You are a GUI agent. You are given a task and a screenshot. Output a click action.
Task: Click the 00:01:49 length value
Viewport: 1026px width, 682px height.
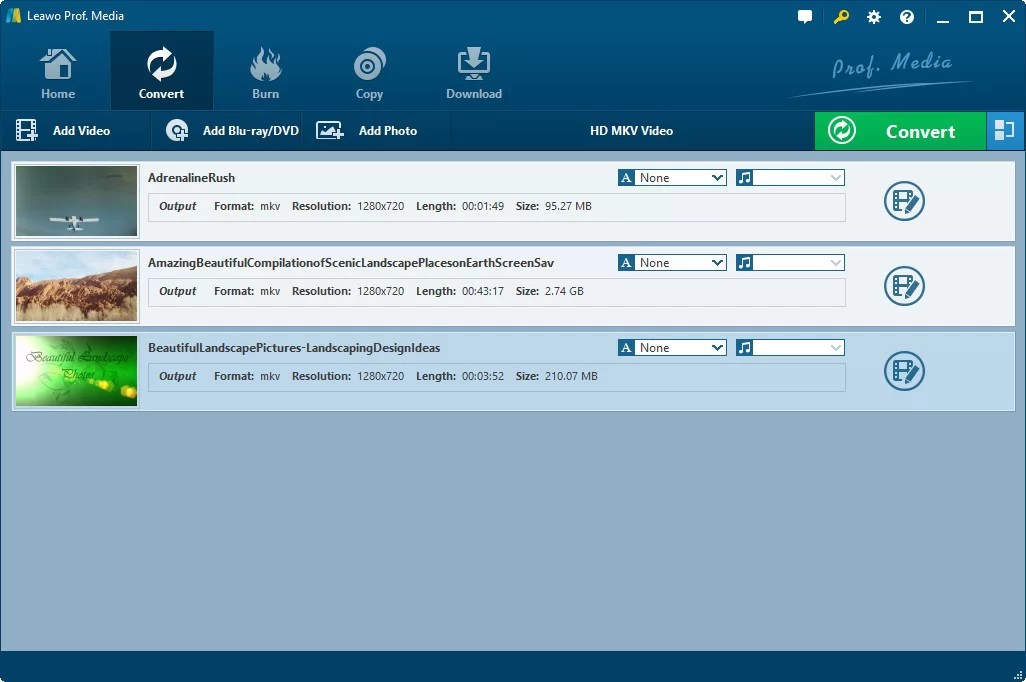coord(483,206)
